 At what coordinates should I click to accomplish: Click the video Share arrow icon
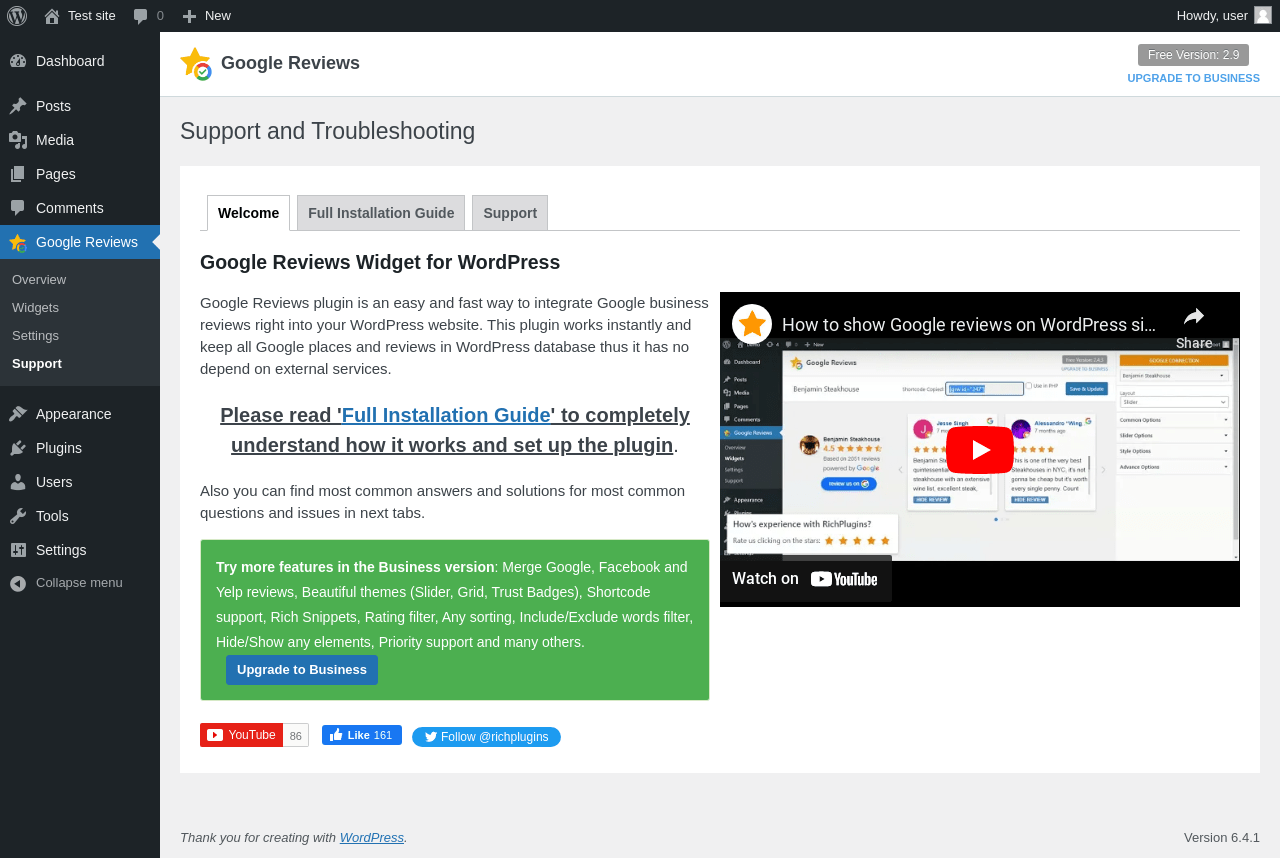point(1194,317)
